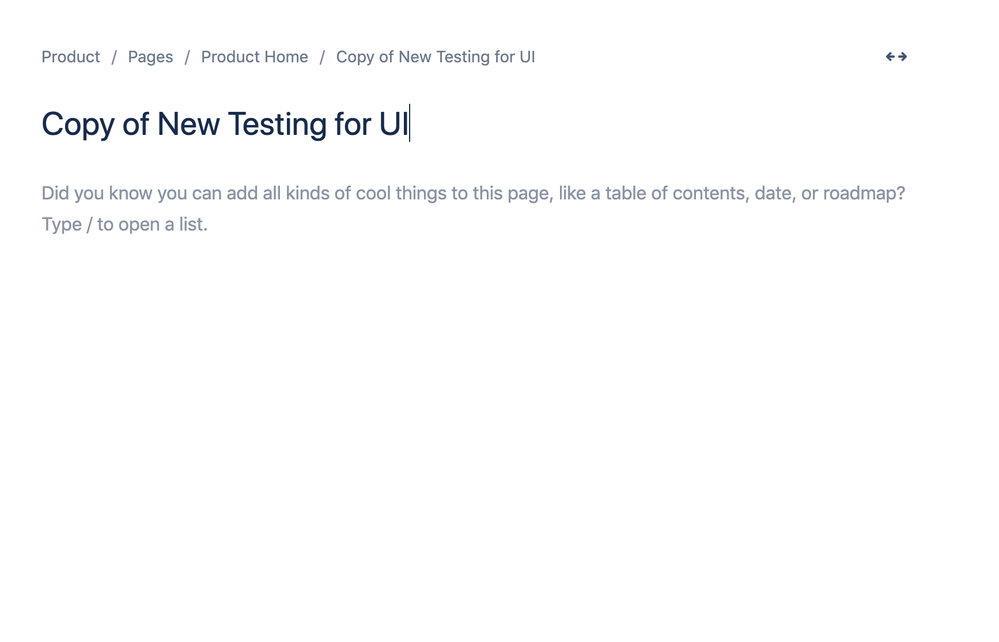Image resolution: width=999 pixels, height=642 pixels.
Task: Click after the words Type / to open a list
Action: [208, 224]
